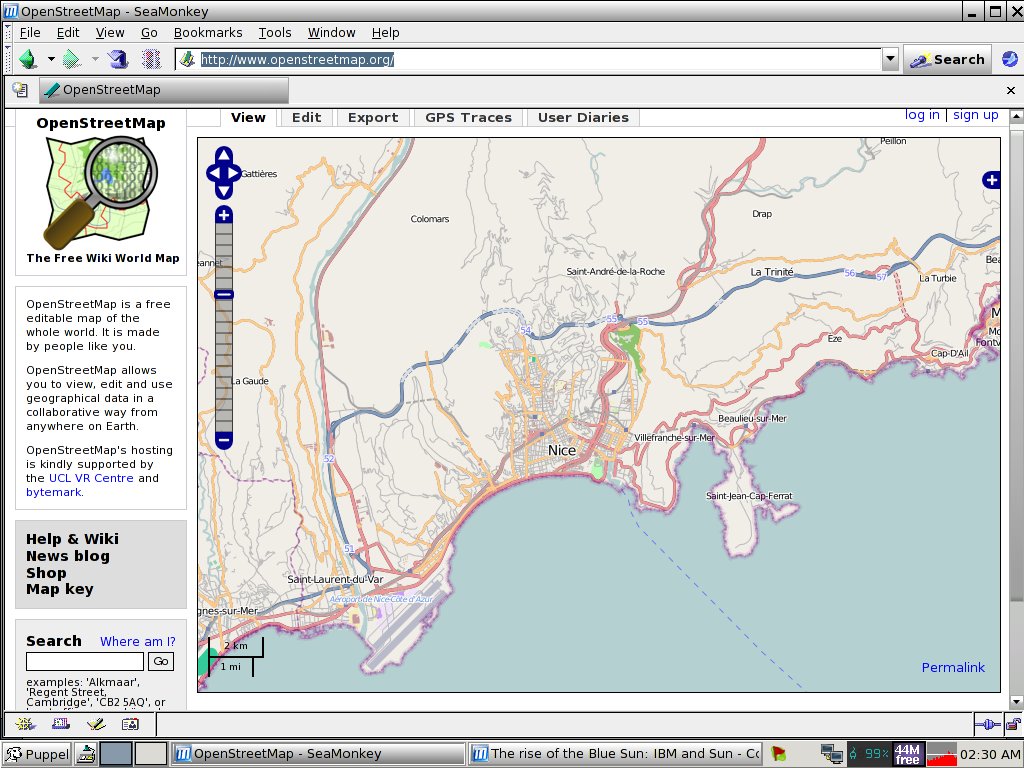The image size is (1024, 768).
Task: Open the Window menu
Action: (331, 33)
